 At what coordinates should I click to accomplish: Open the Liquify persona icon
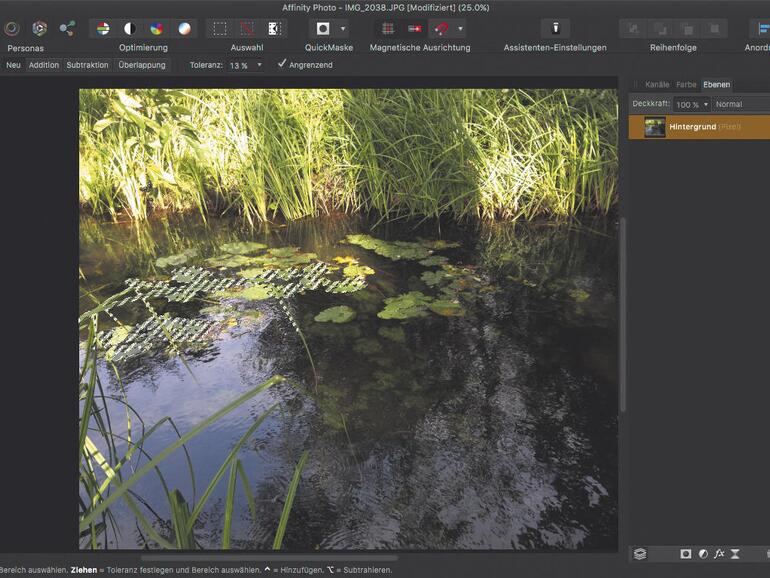click(39, 28)
